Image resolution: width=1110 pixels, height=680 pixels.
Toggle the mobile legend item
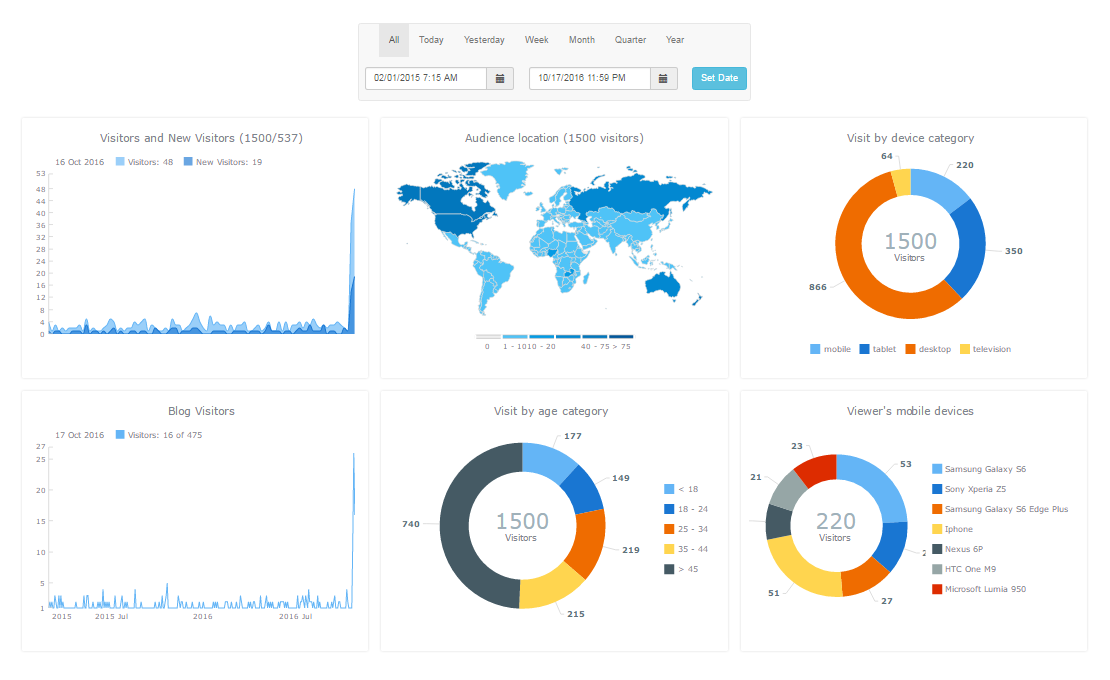(x=831, y=349)
